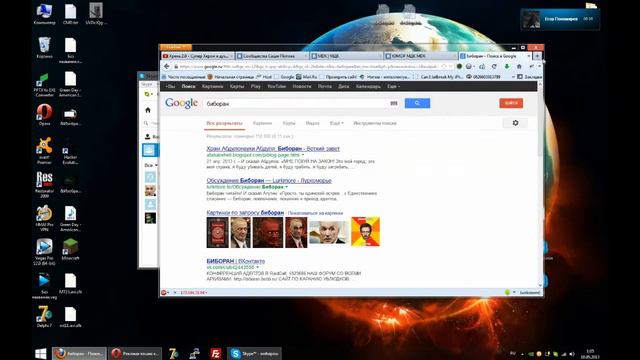Open the HMA Pro VPN desktop icon
Screen dimensions: 640x360
[x=44, y=218]
